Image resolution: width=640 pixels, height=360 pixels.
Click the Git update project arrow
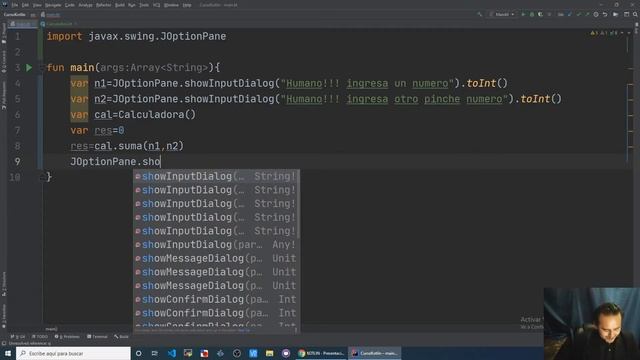[x=570, y=14]
